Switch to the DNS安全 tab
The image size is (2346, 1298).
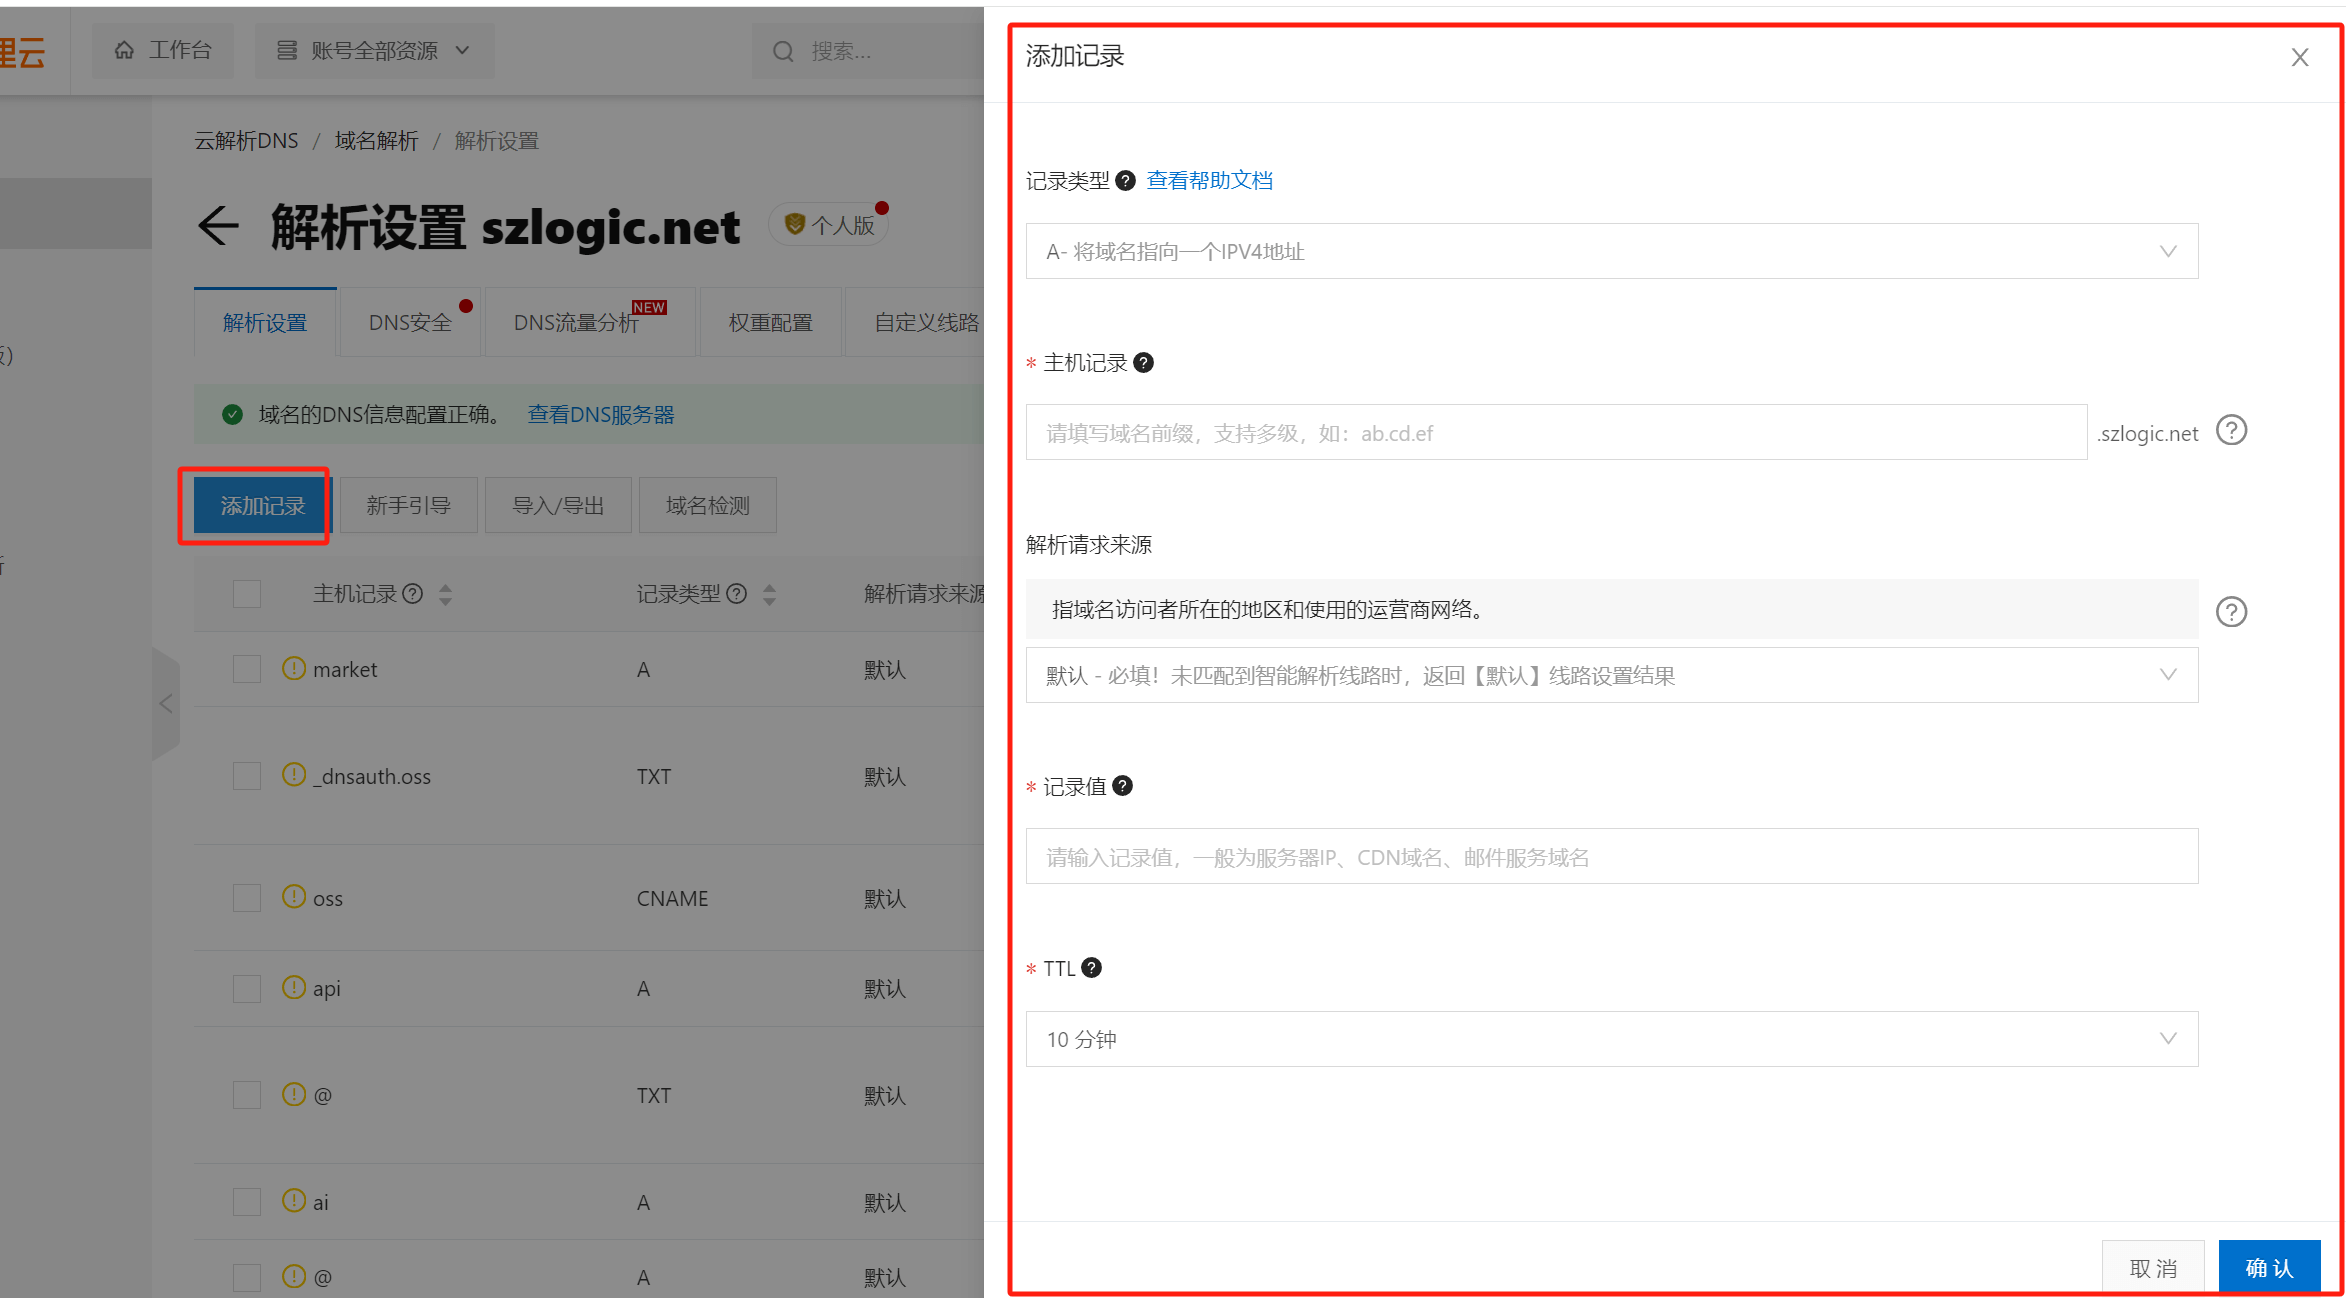(410, 322)
